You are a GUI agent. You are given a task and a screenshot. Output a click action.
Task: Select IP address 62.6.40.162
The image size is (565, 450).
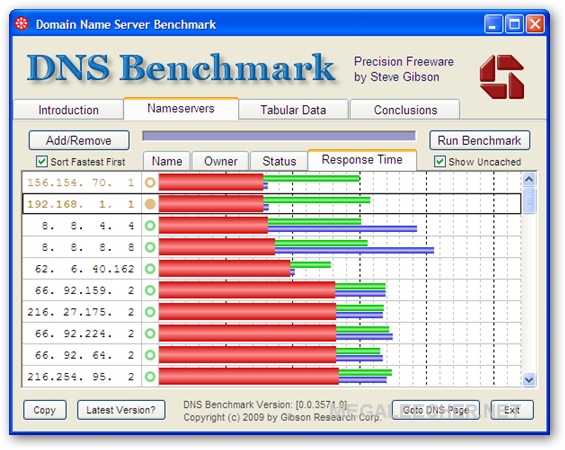[x=84, y=269]
